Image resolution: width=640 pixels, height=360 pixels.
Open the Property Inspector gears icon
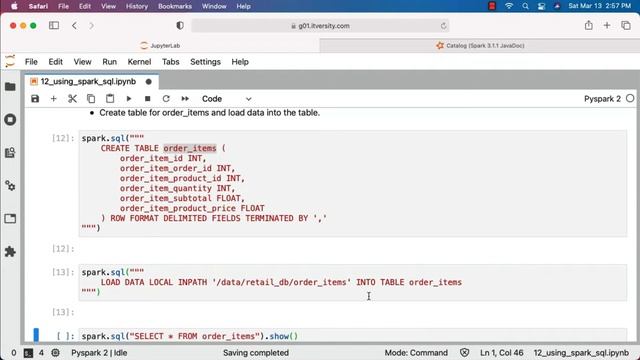pyautogui.click(x=10, y=186)
